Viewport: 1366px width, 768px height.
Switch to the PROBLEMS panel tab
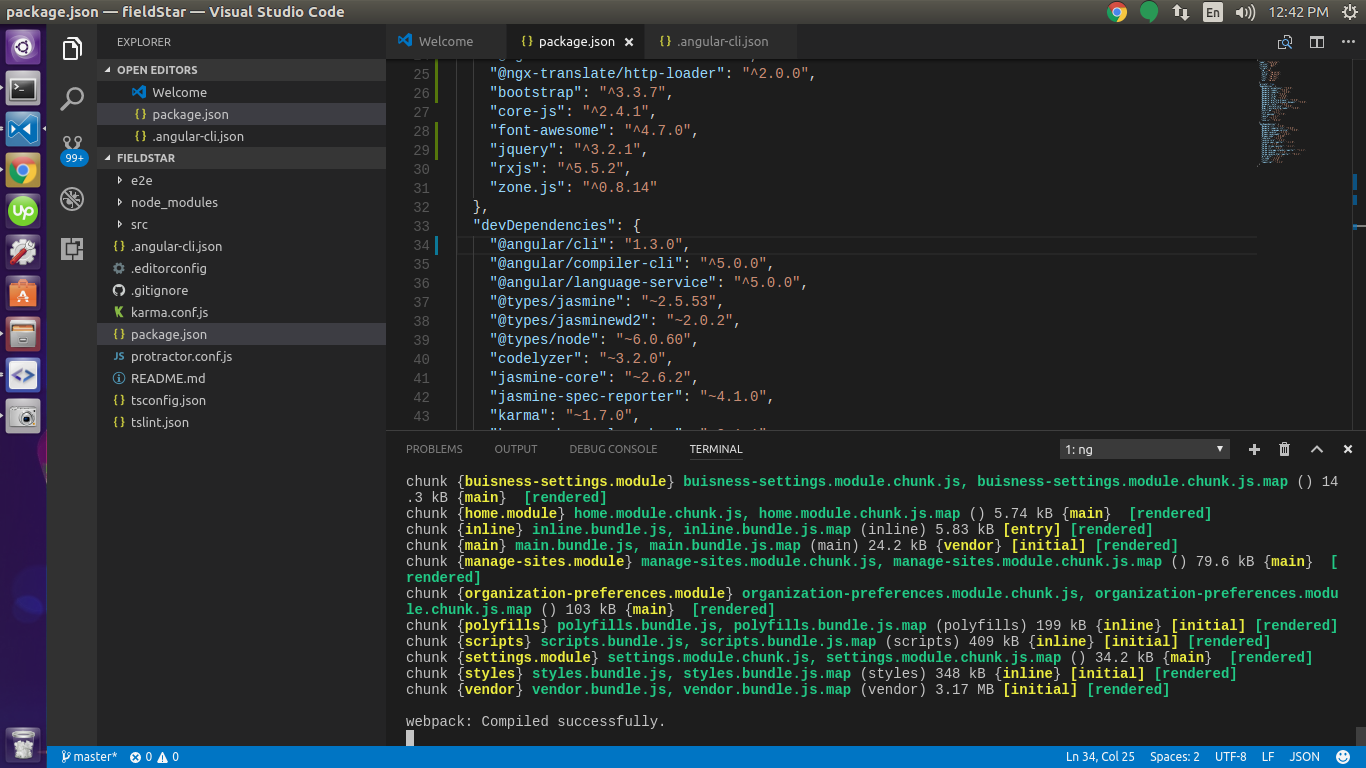point(434,449)
